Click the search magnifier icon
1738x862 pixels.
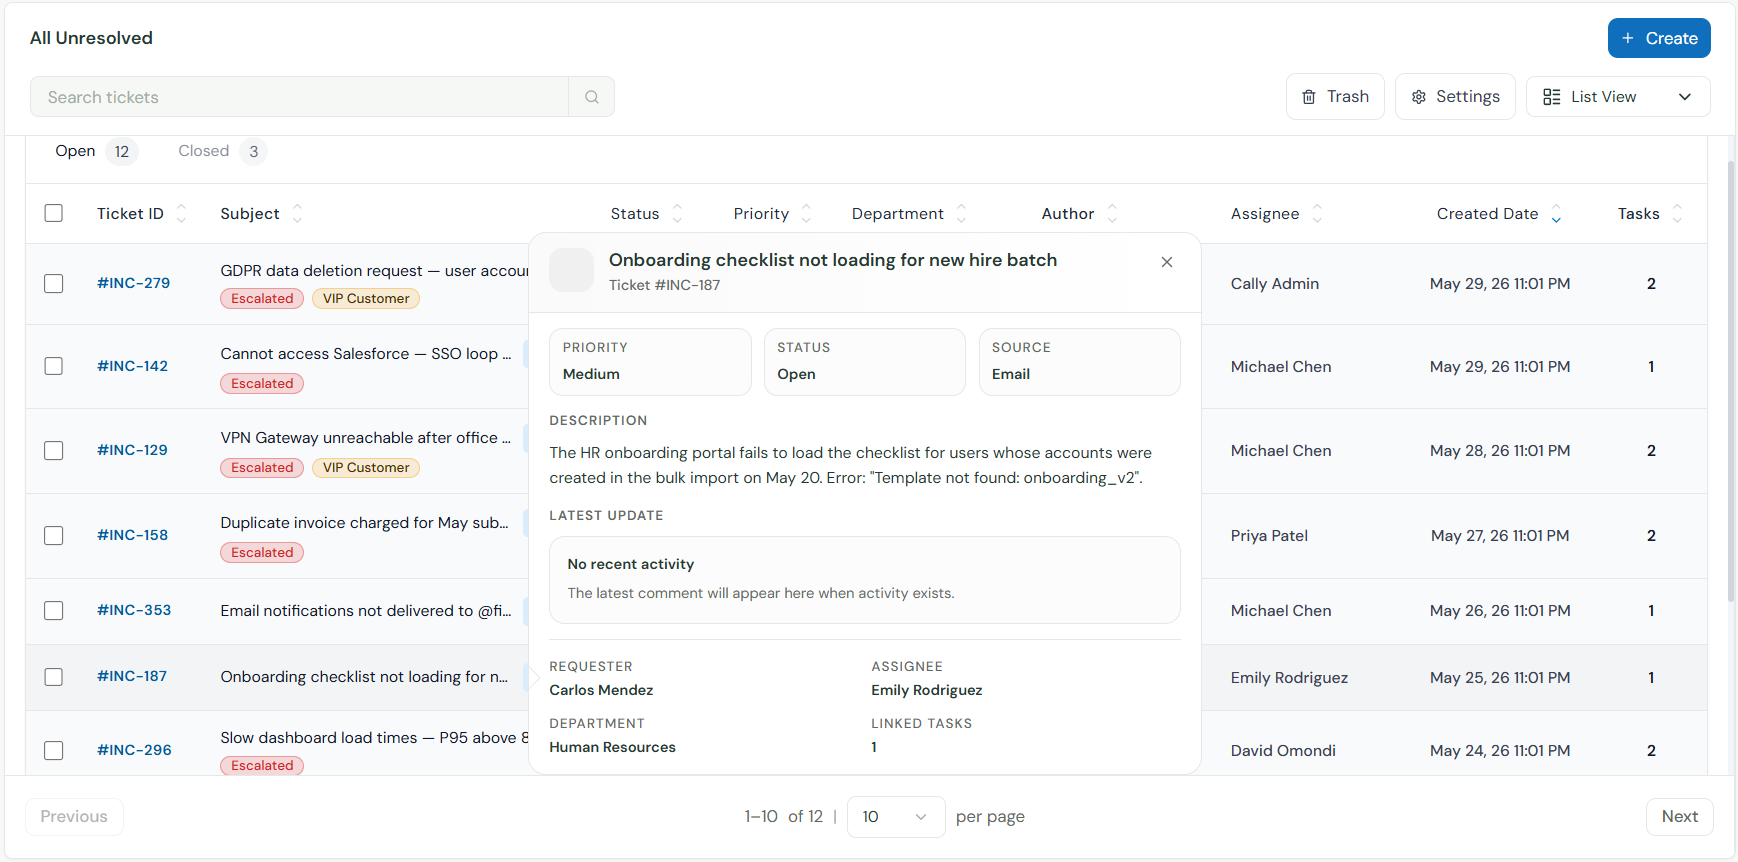tap(592, 97)
